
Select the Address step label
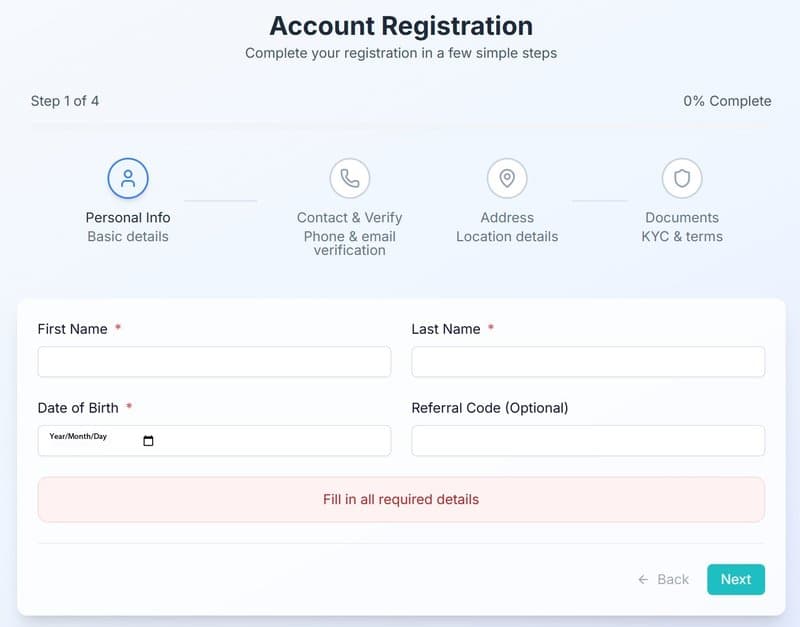click(x=507, y=218)
